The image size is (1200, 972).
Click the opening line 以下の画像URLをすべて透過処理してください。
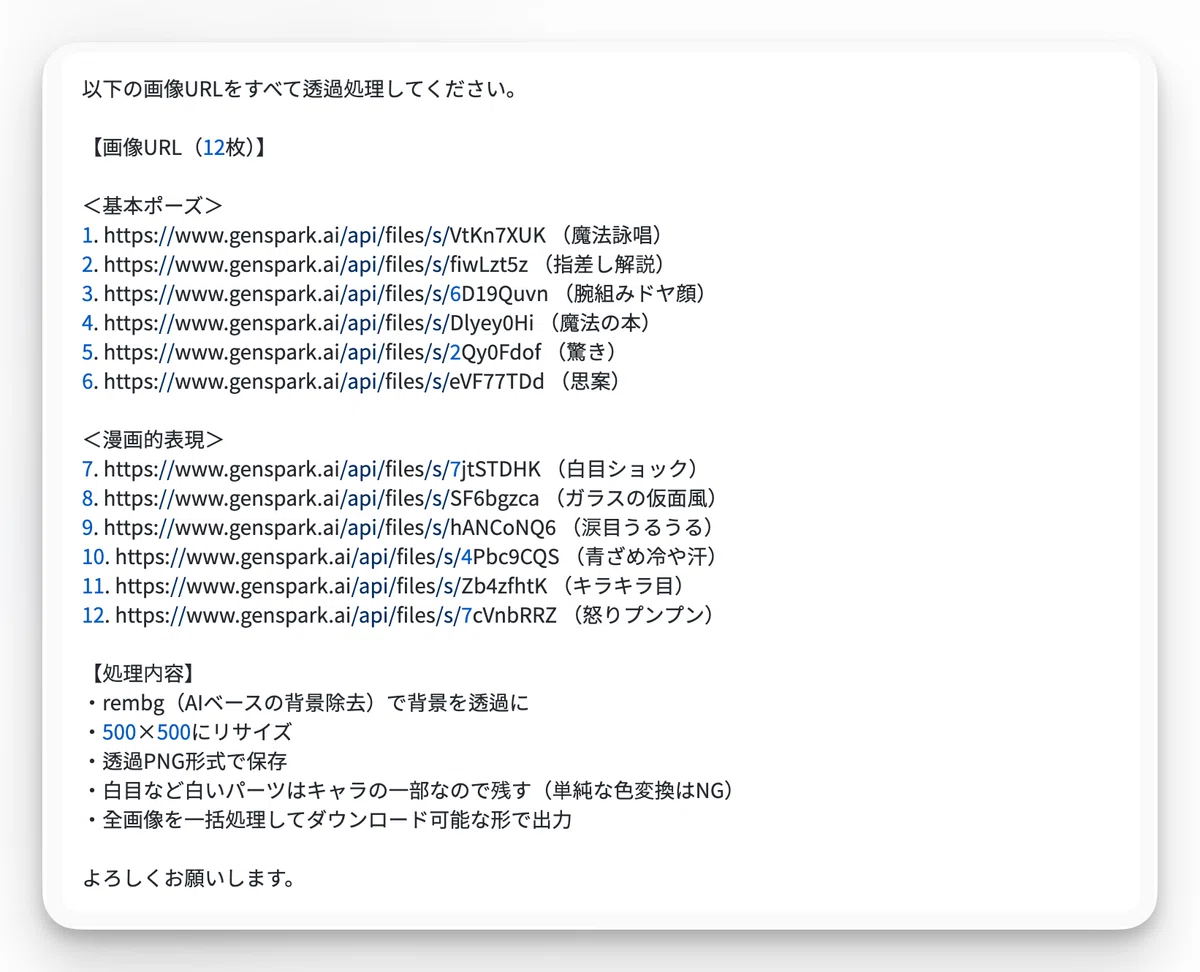click(299, 89)
